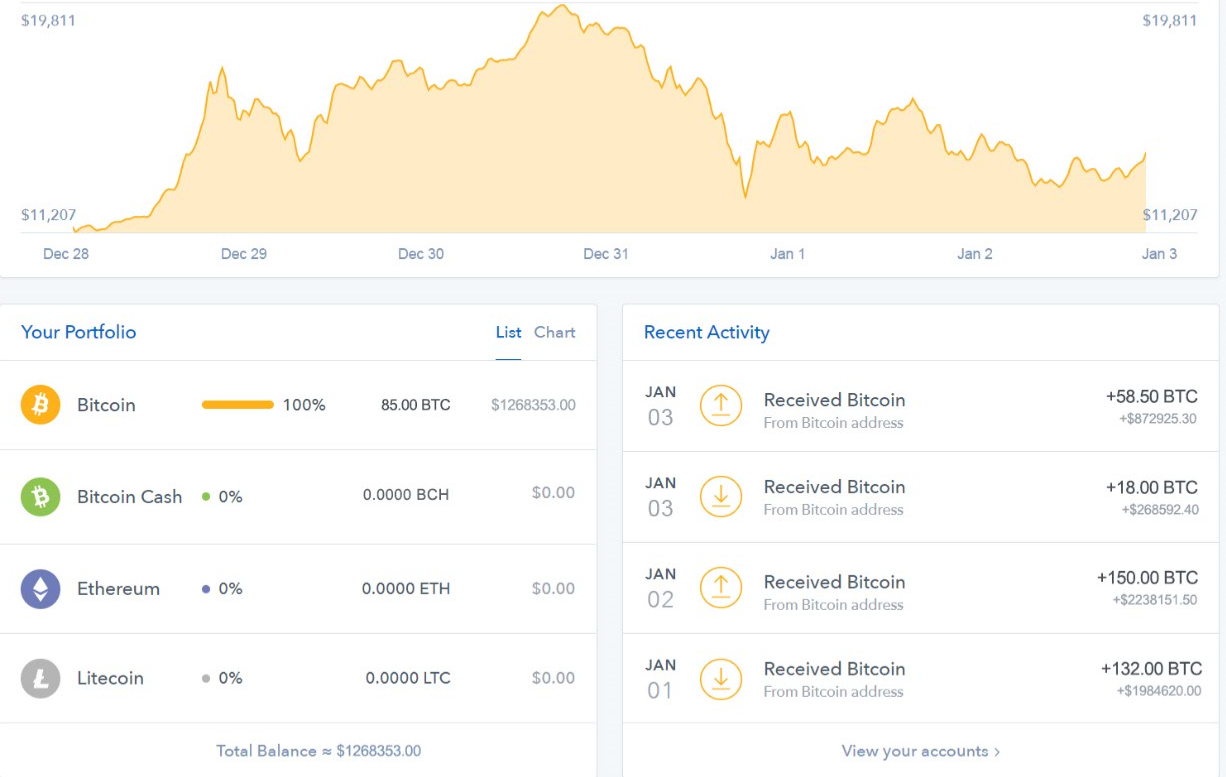
Task: Select the Ethereum row name
Action: coord(118,589)
